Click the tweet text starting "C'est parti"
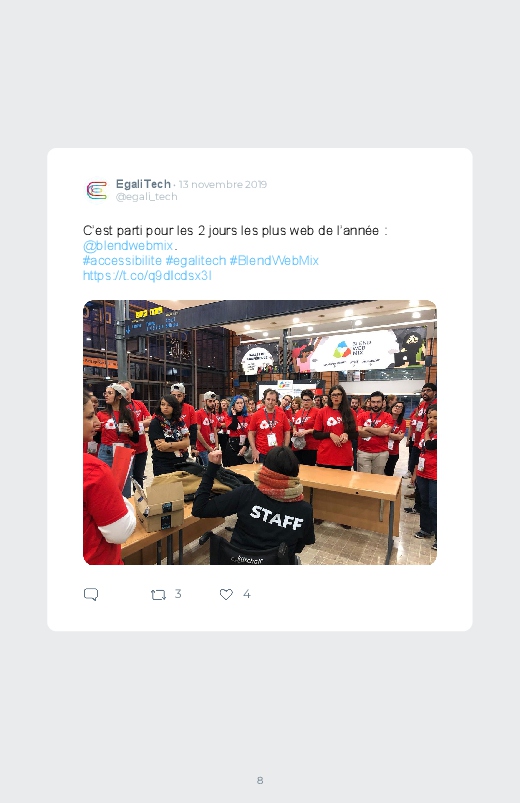The width and height of the screenshot is (520, 803). pos(235,230)
